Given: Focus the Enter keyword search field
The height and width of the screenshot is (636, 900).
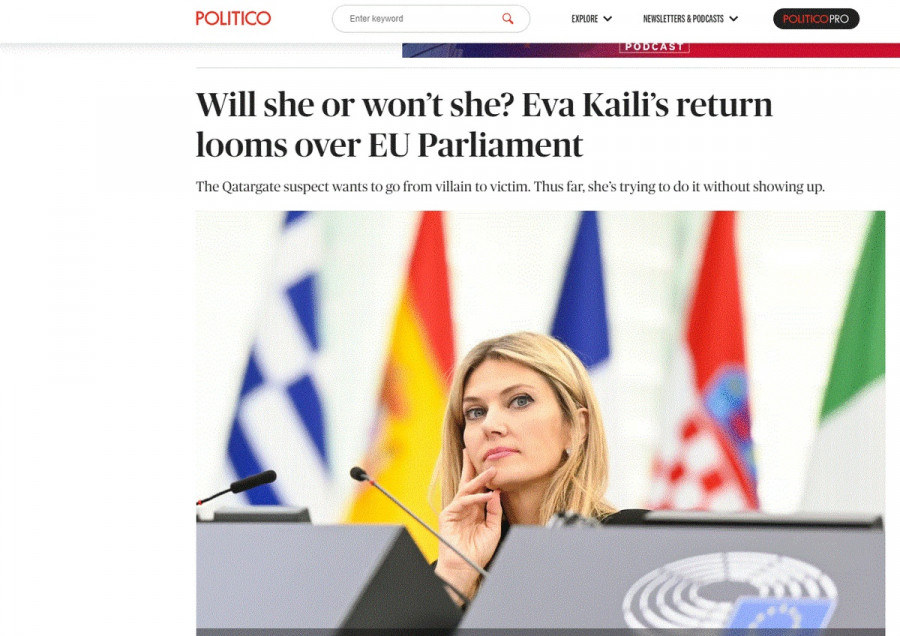Looking at the screenshot, I should pos(430,18).
